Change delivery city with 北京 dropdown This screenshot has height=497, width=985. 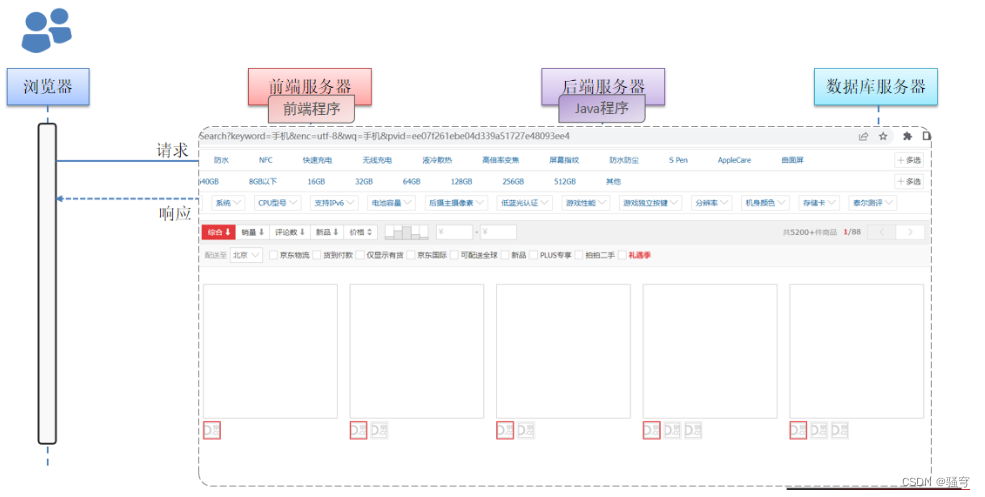click(246, 255)
